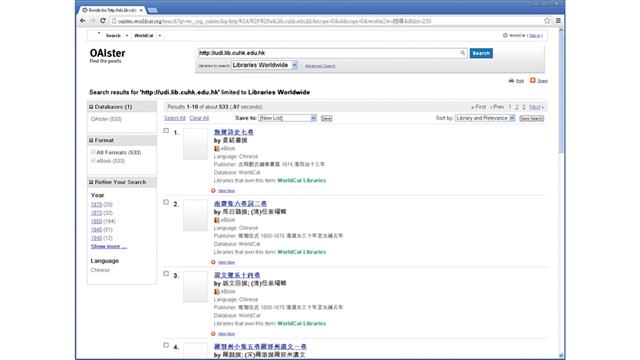Open title link of result 4

click(x=260, y=347)
